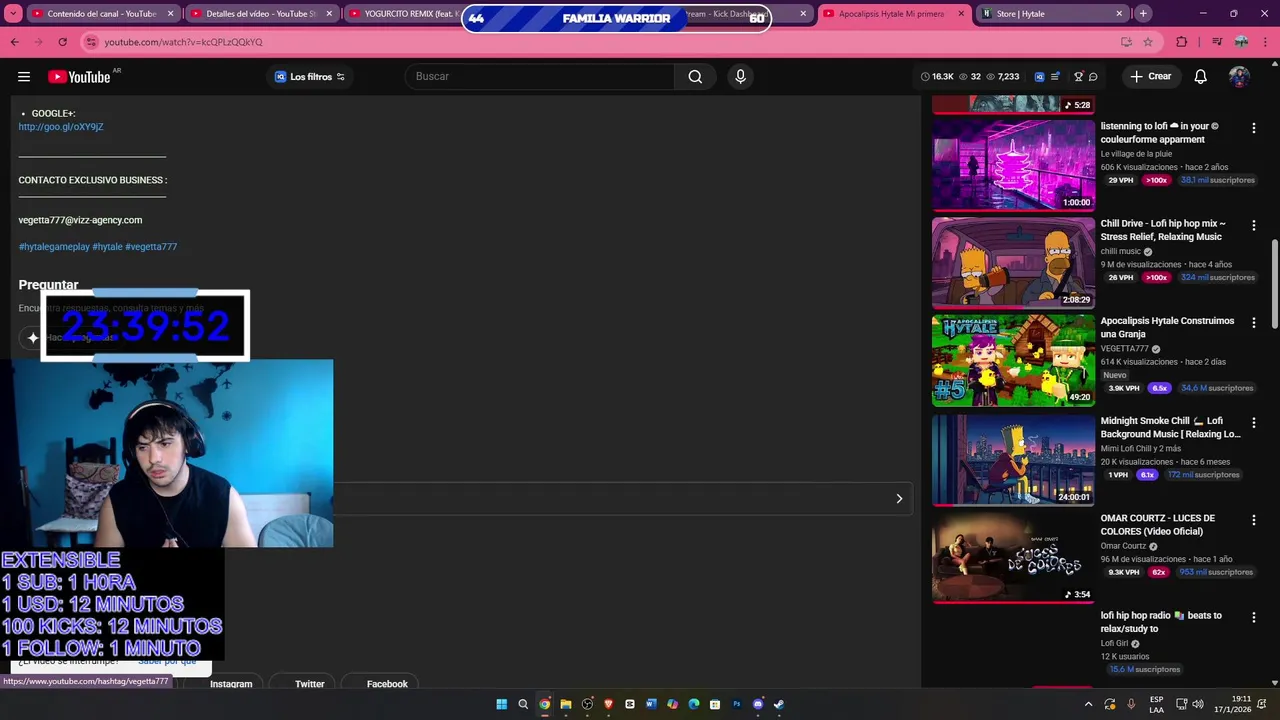1280x720 pixels.
Task: Open the Lofi Girl channel name
Action: (x=1114, y=644)
